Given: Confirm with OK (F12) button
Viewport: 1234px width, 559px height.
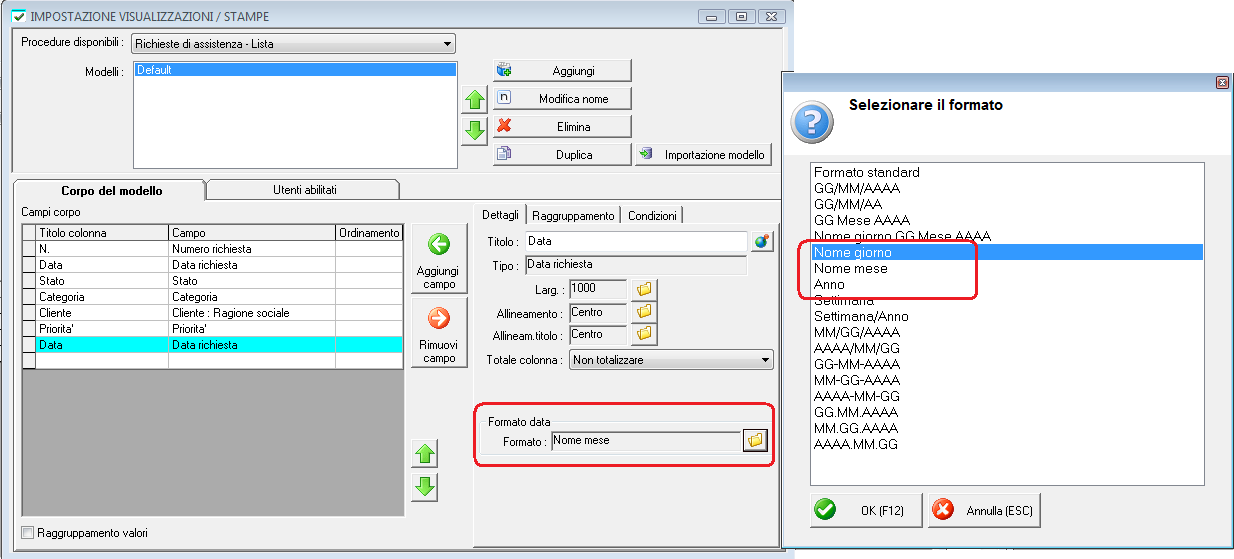Looking at the screenshot, I should (866, 510).
